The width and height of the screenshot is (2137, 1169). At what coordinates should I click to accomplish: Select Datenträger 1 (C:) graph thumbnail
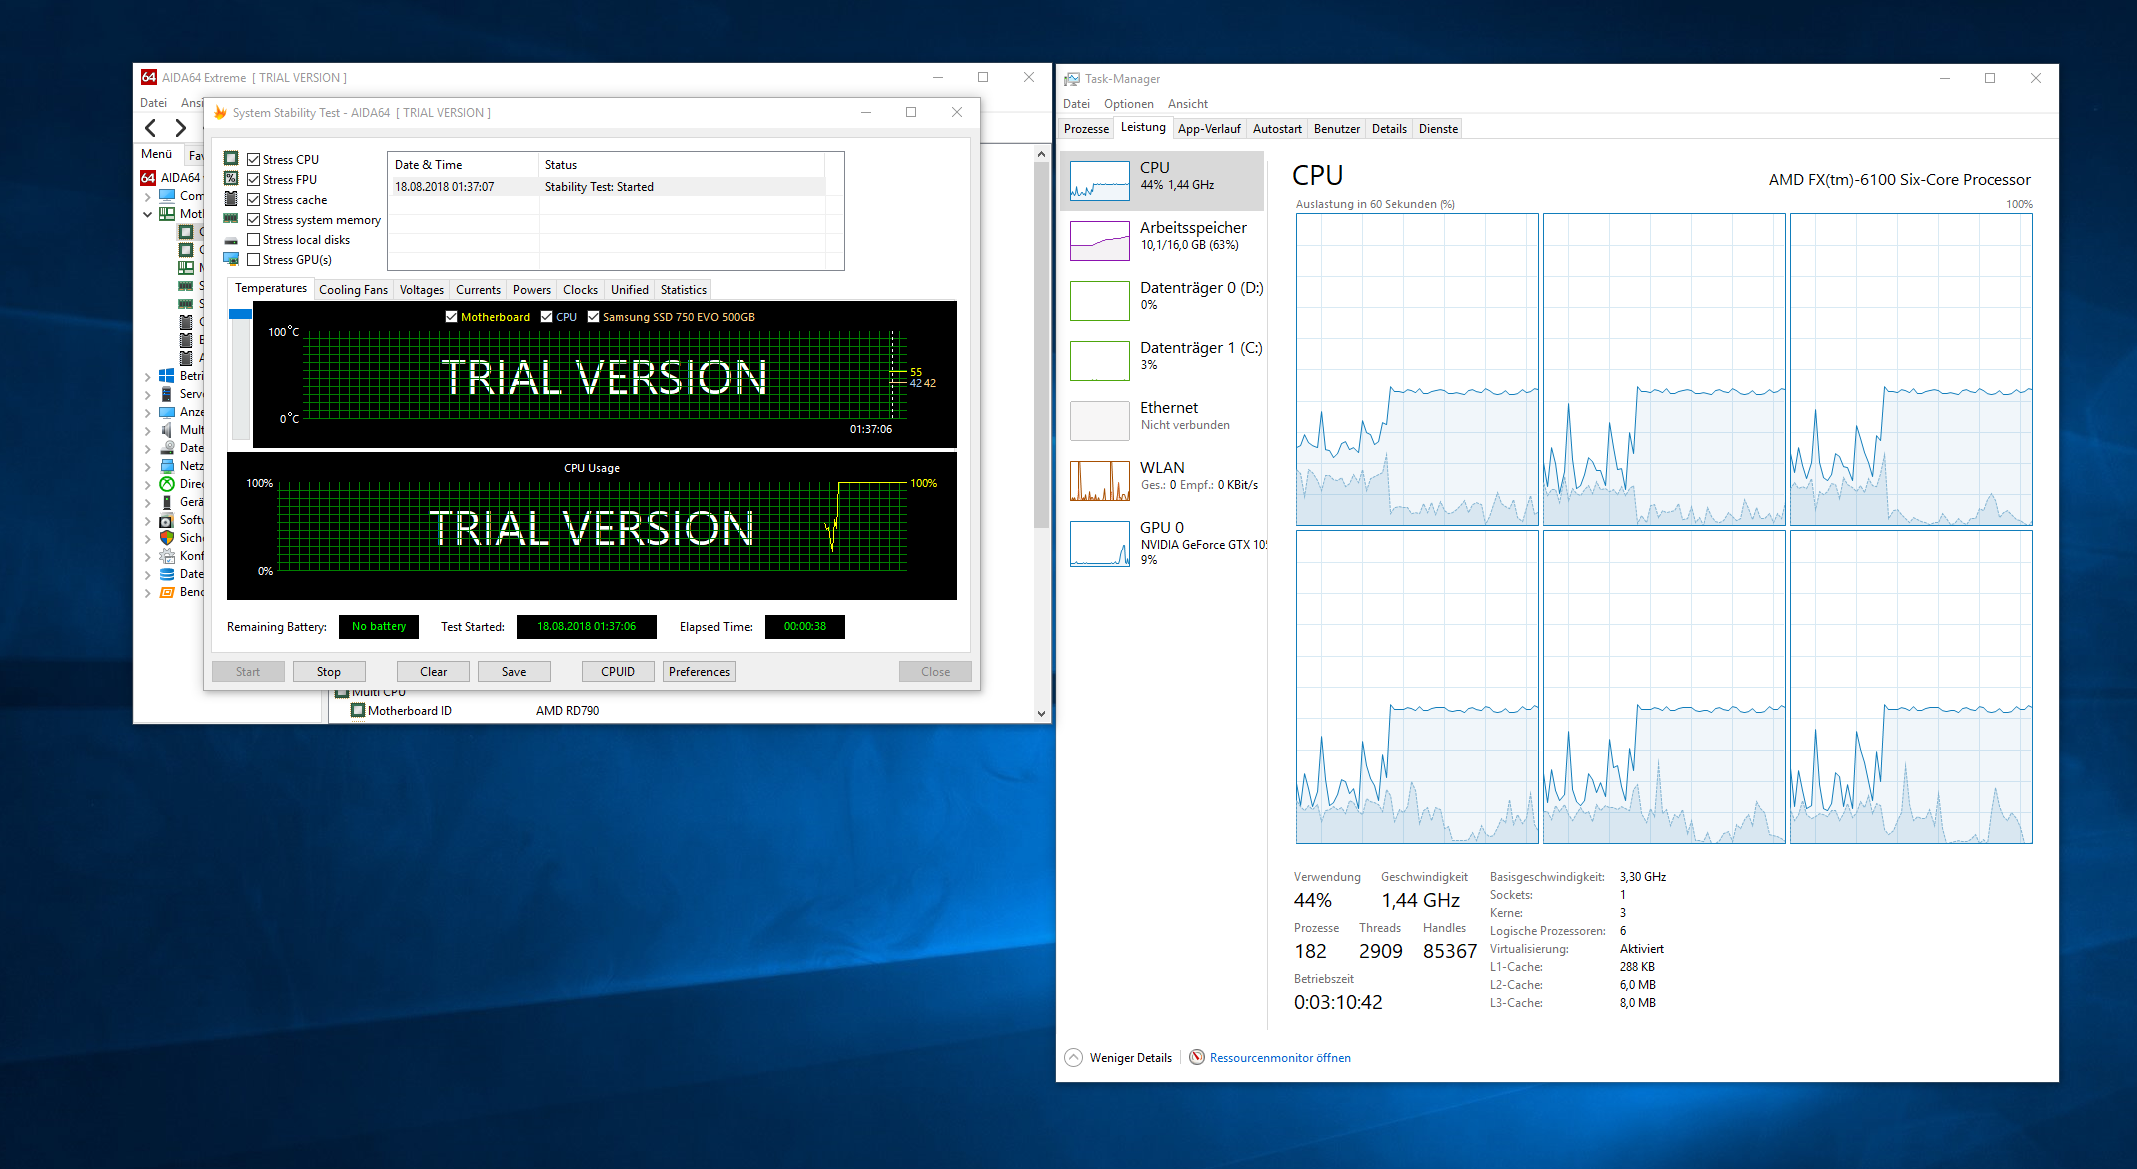1099,361
